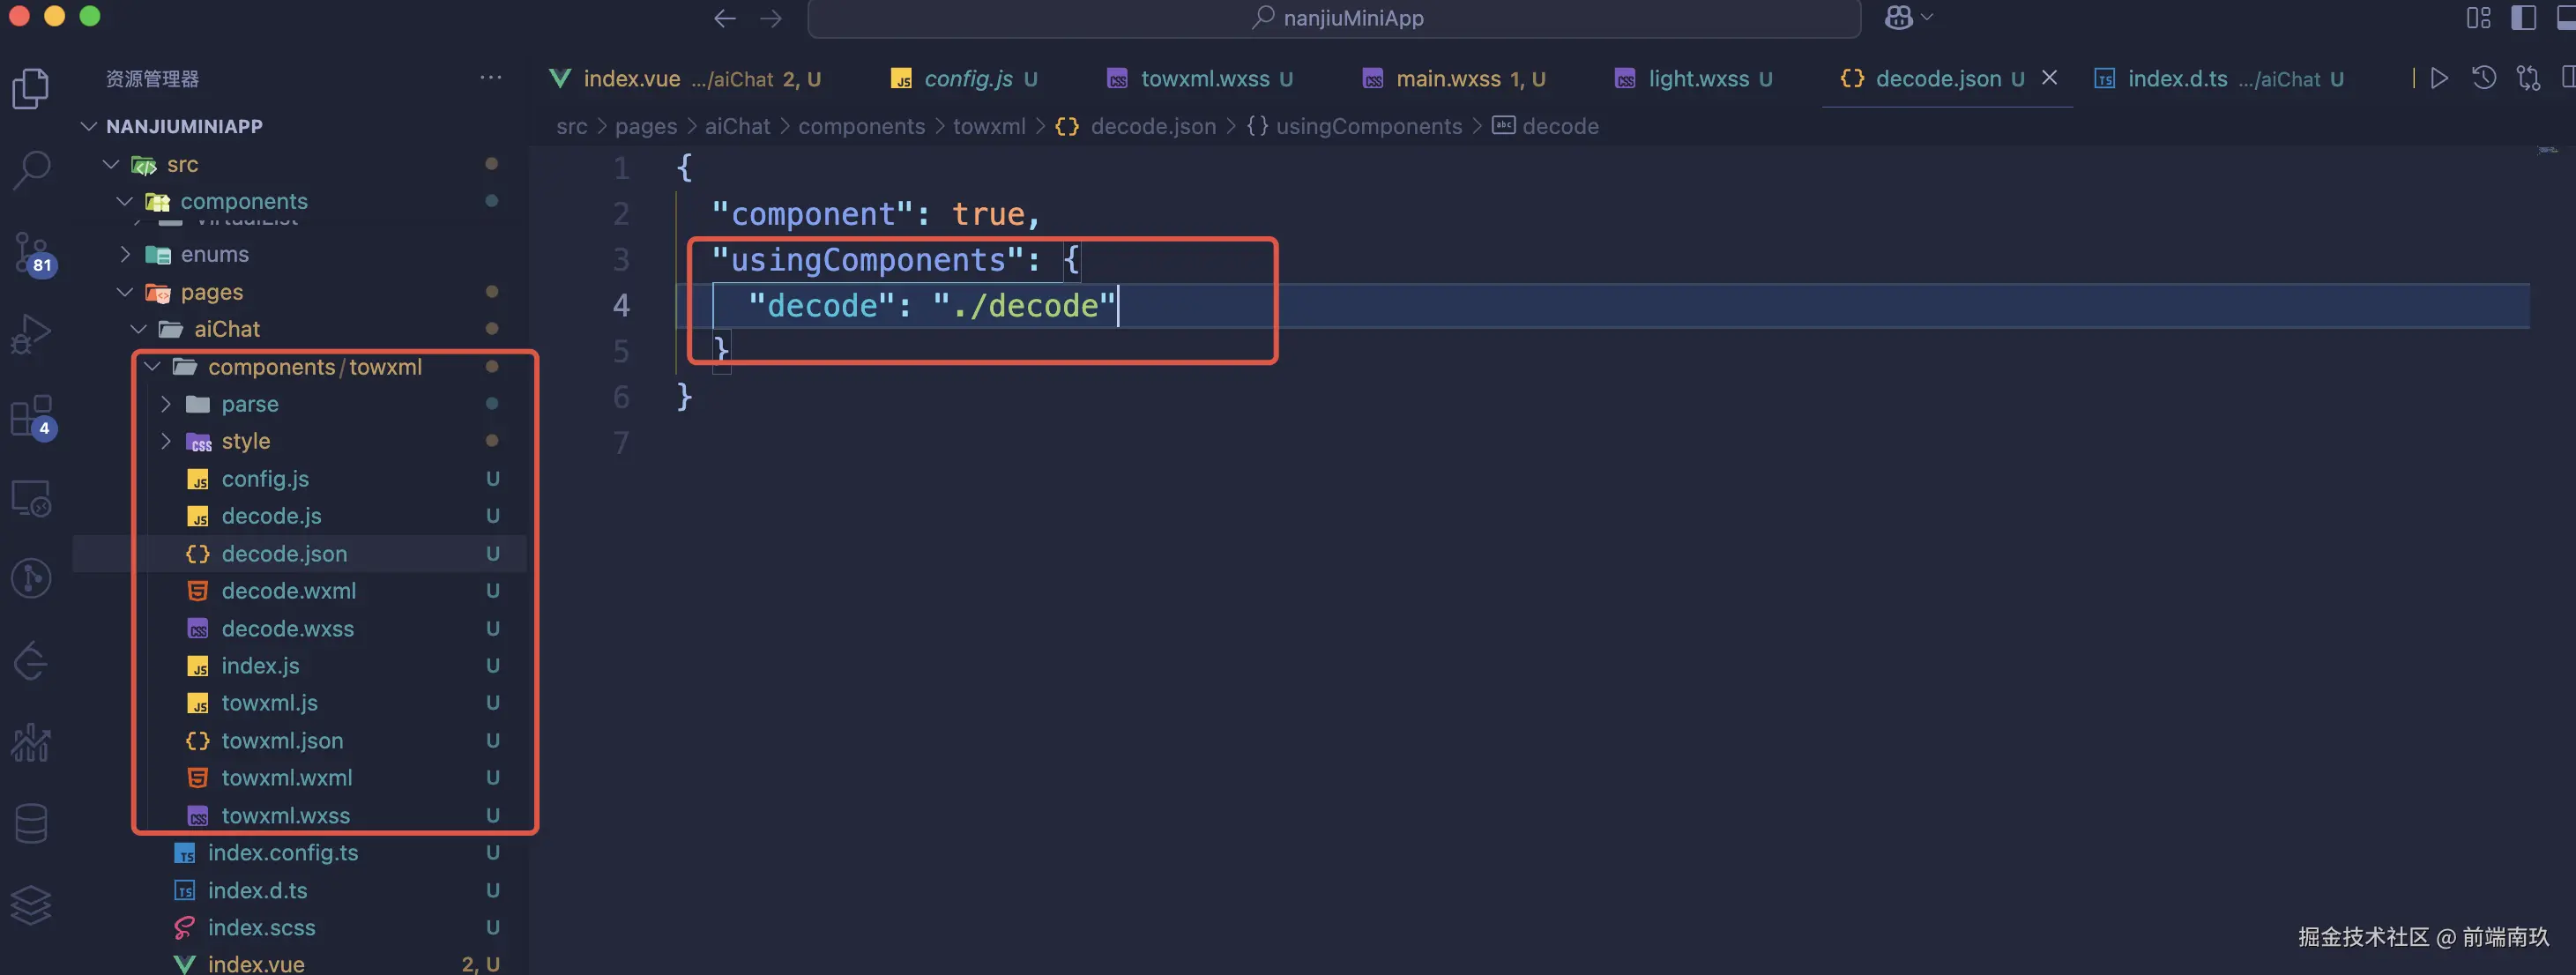Open the Extensions view icon

pos(32,416)
